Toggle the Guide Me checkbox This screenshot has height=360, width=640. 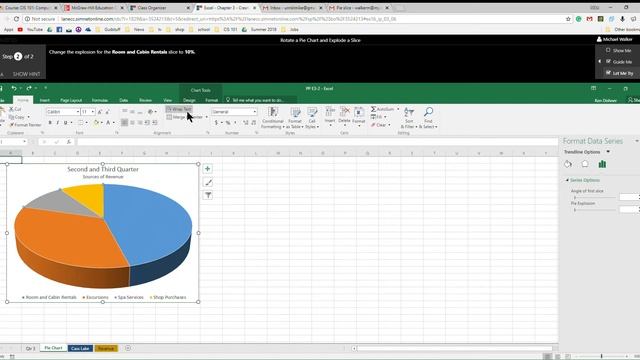608,62
